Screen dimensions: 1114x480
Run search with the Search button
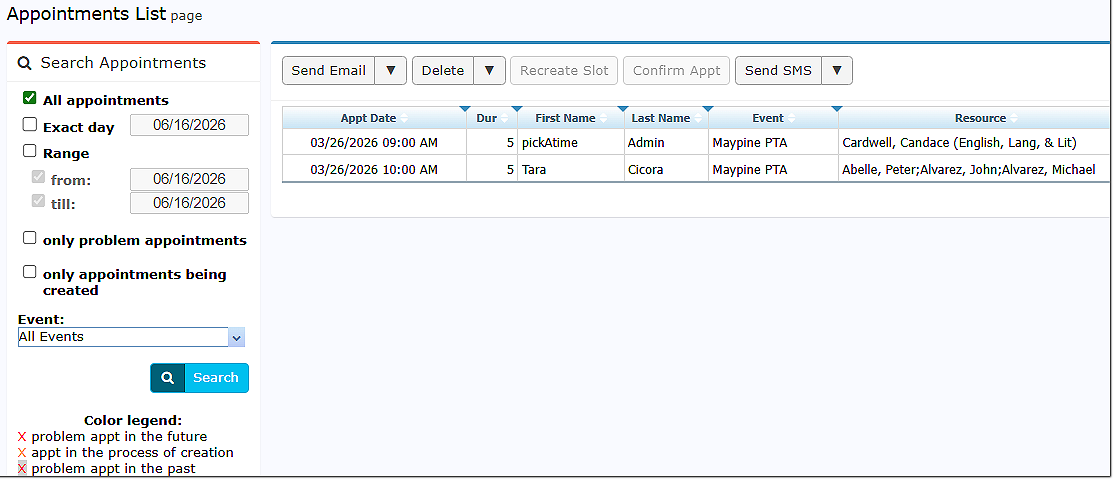[x=200, y=378]
